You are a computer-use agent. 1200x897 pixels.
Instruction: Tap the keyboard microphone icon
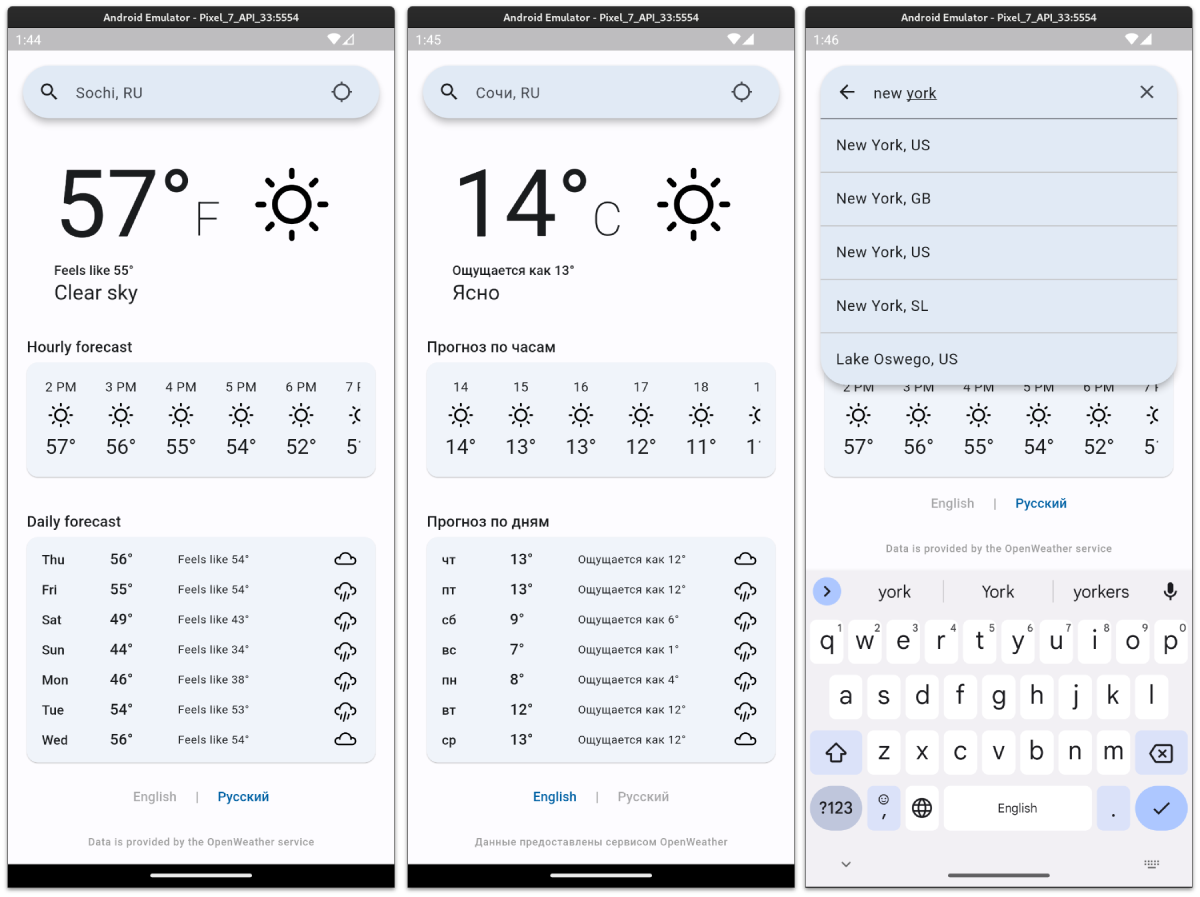pos(1170,591)
